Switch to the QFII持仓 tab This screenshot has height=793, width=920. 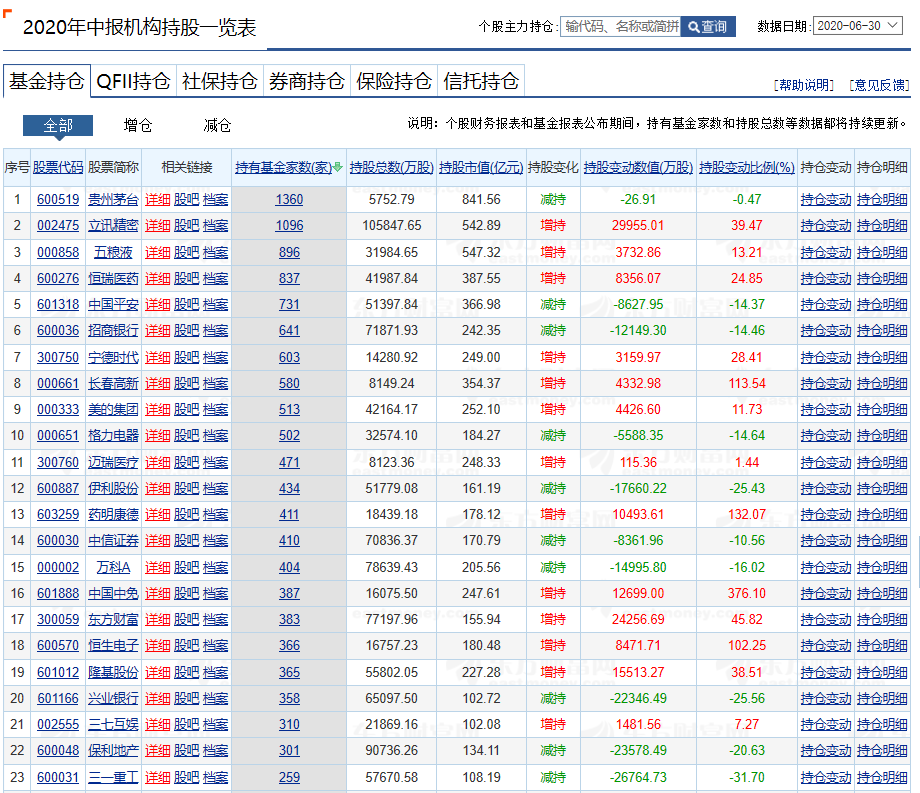pos(133,81)
